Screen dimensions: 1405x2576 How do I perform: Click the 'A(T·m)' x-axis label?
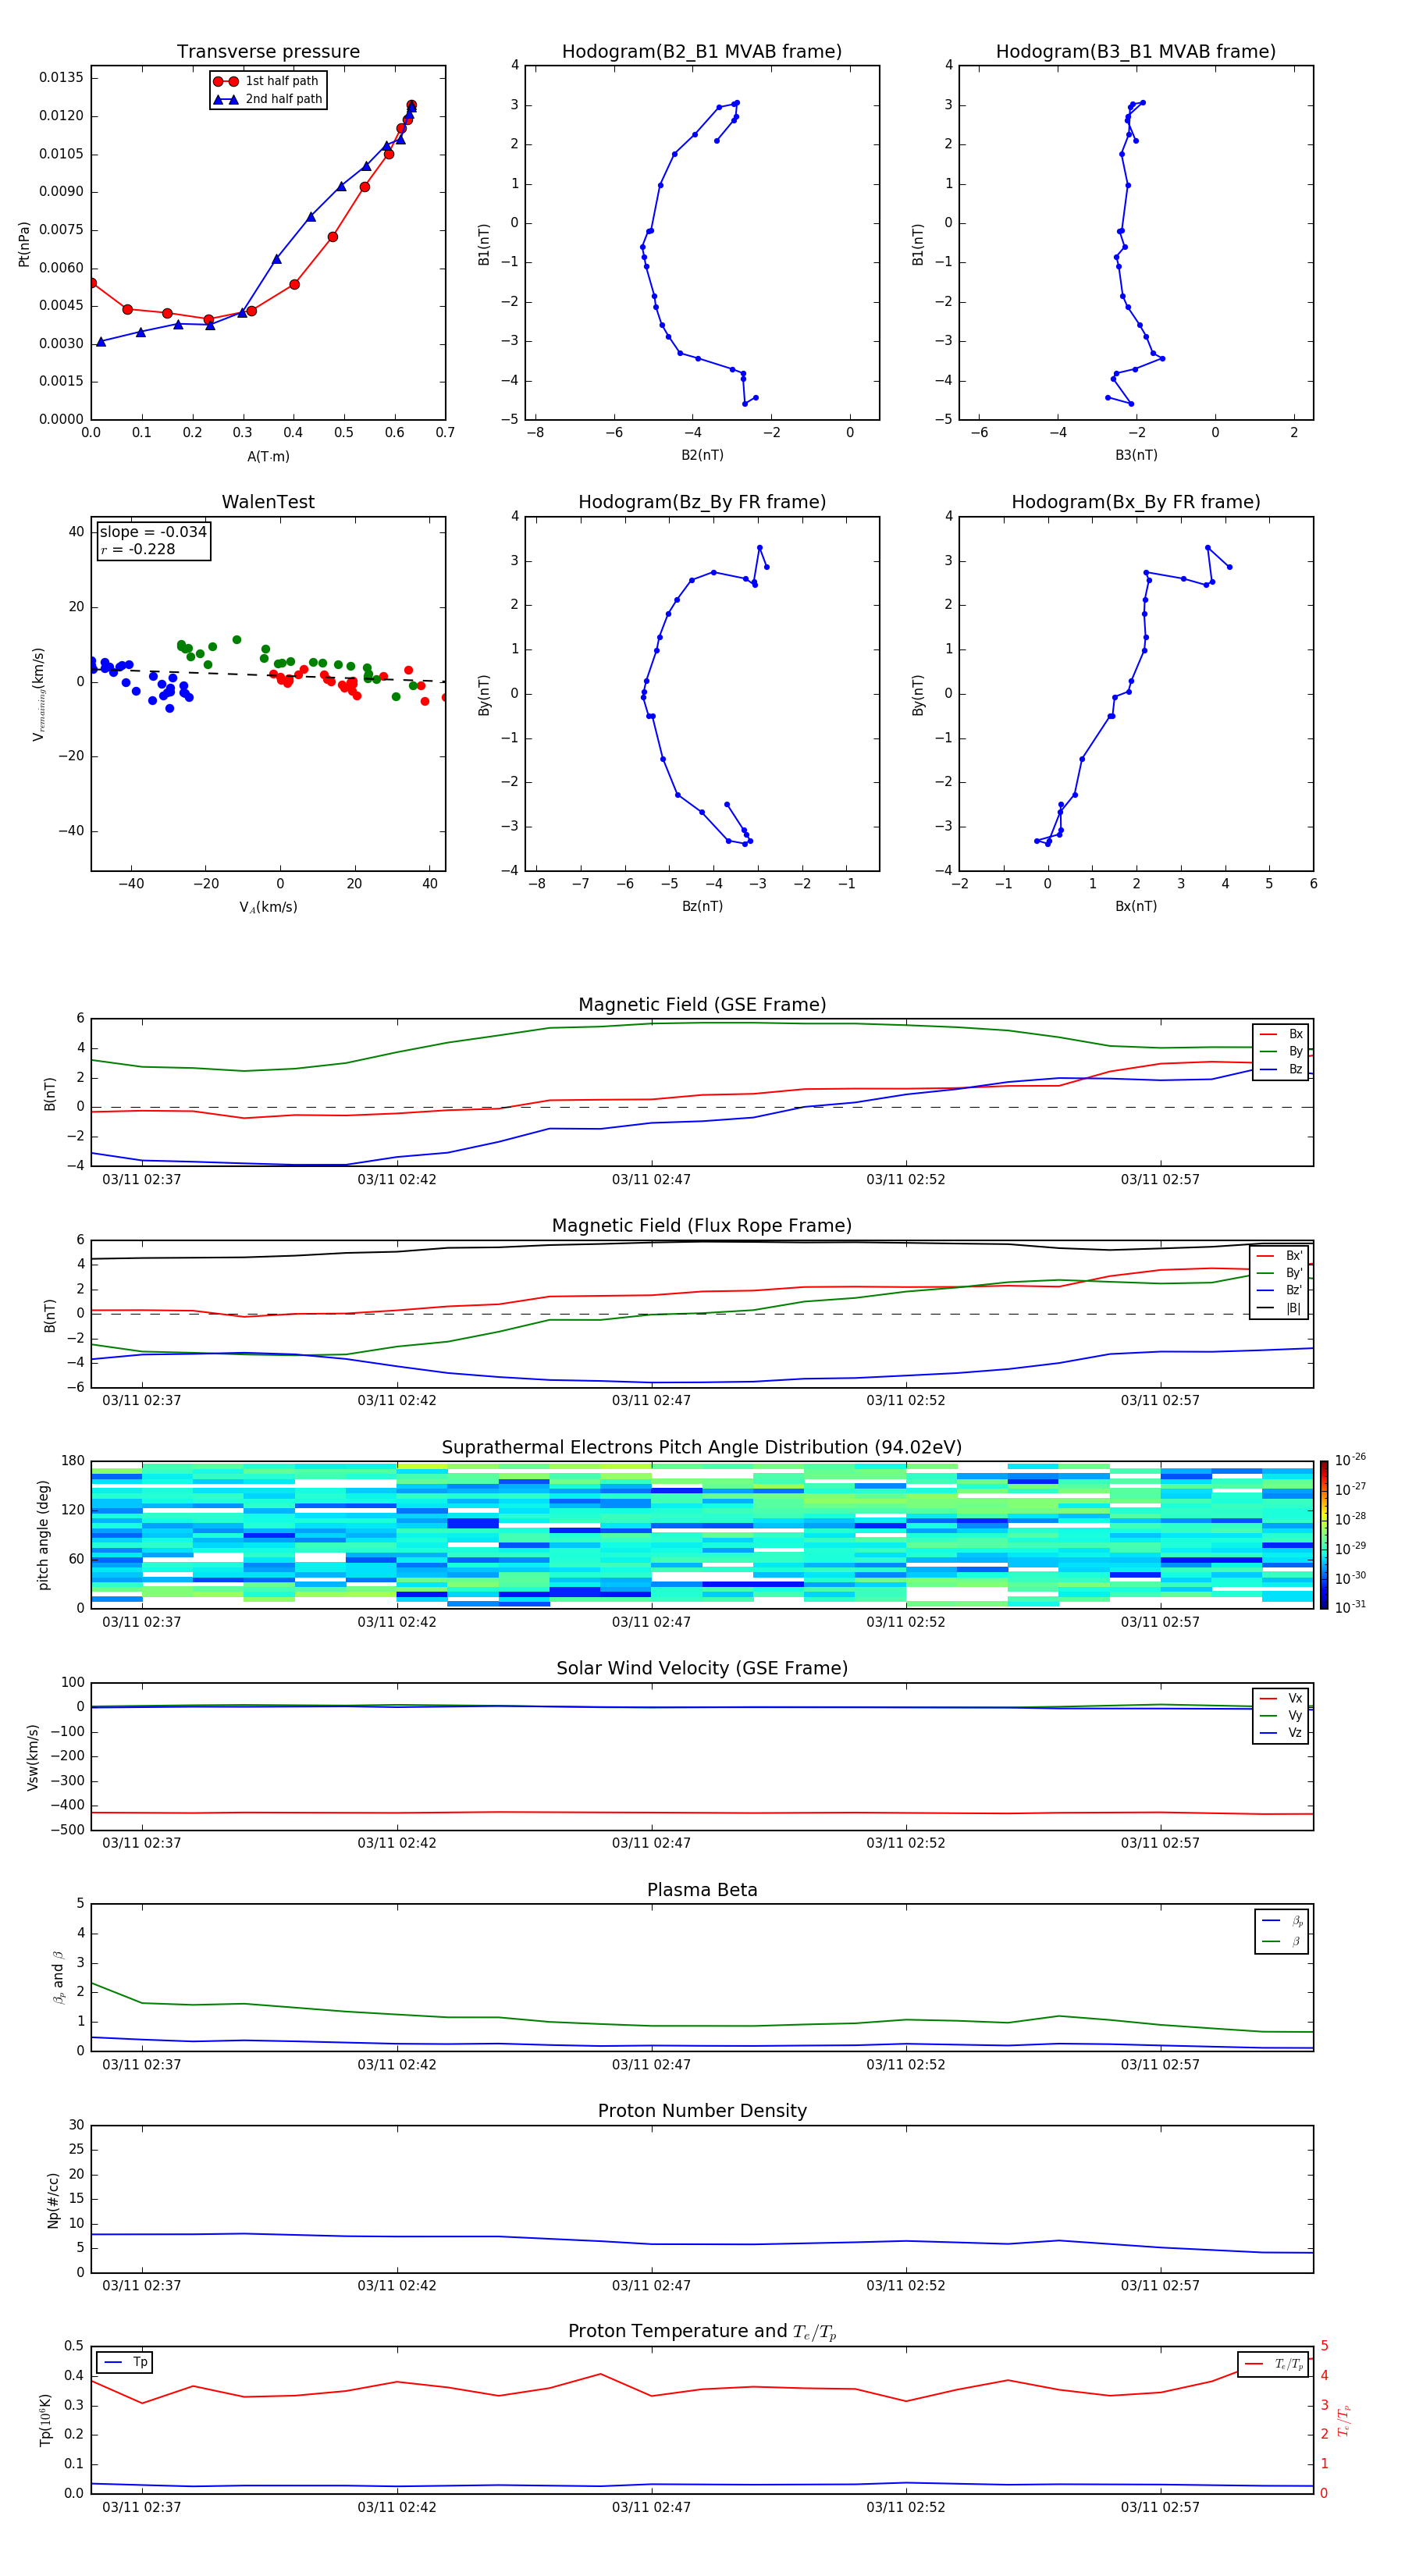tap(268, 456)
